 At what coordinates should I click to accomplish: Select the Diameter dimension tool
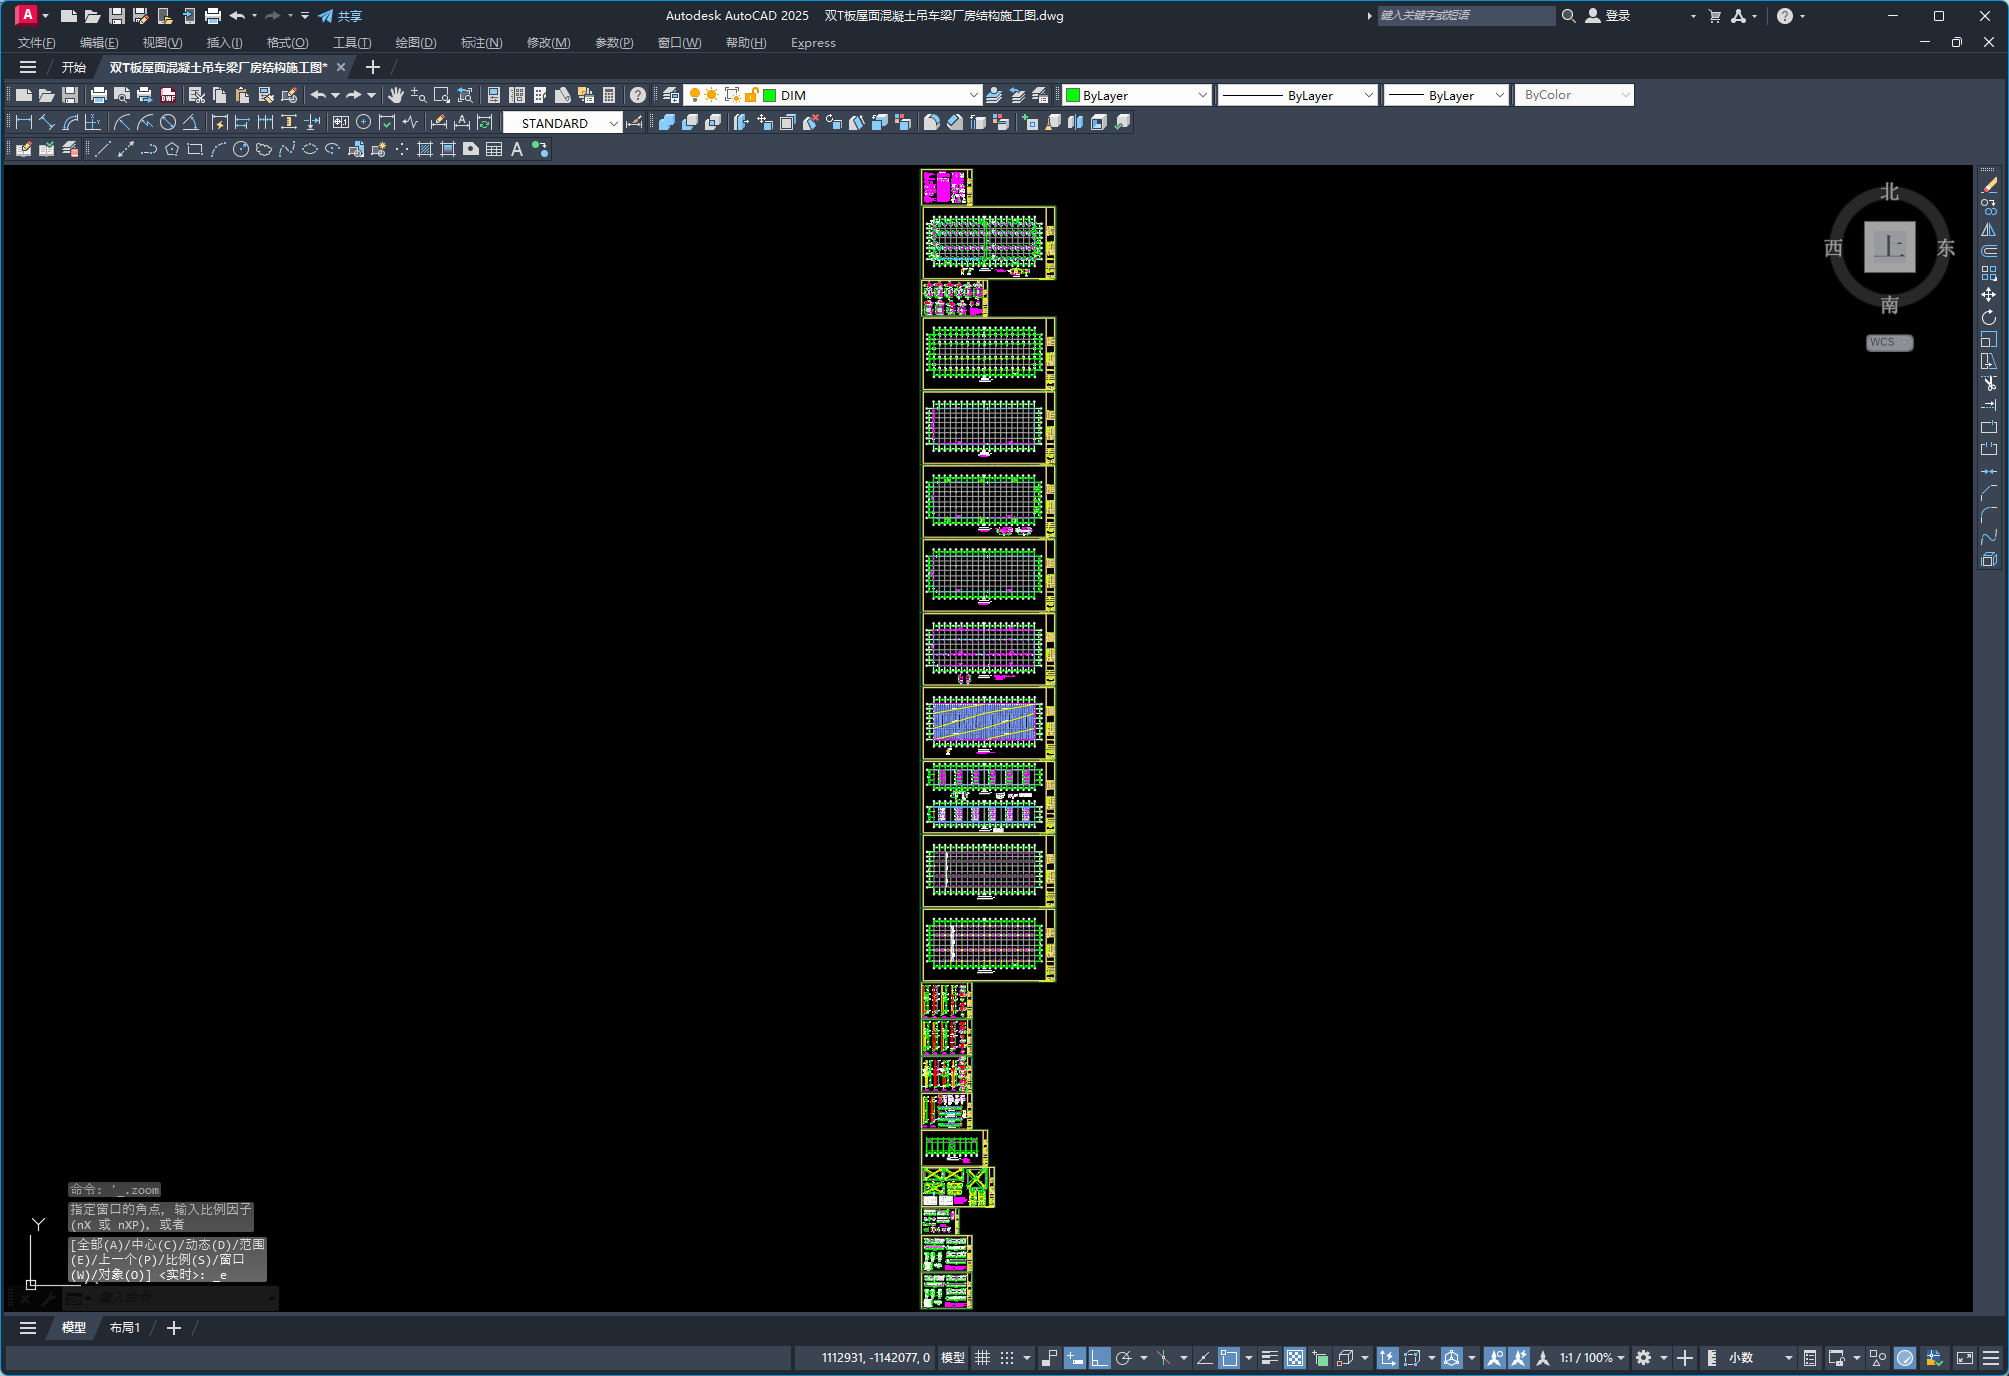pyautogui.click(x=168, y=122)
